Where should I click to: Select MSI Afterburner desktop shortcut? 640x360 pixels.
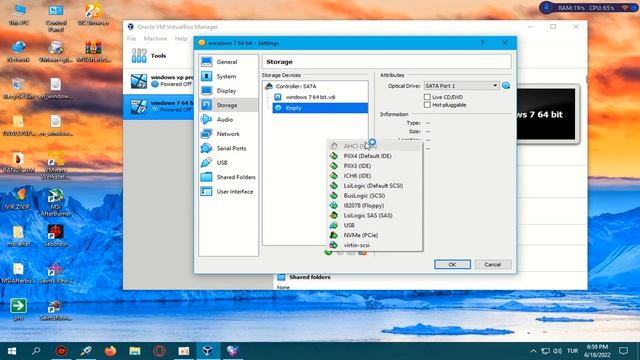[x=56, y=202]
